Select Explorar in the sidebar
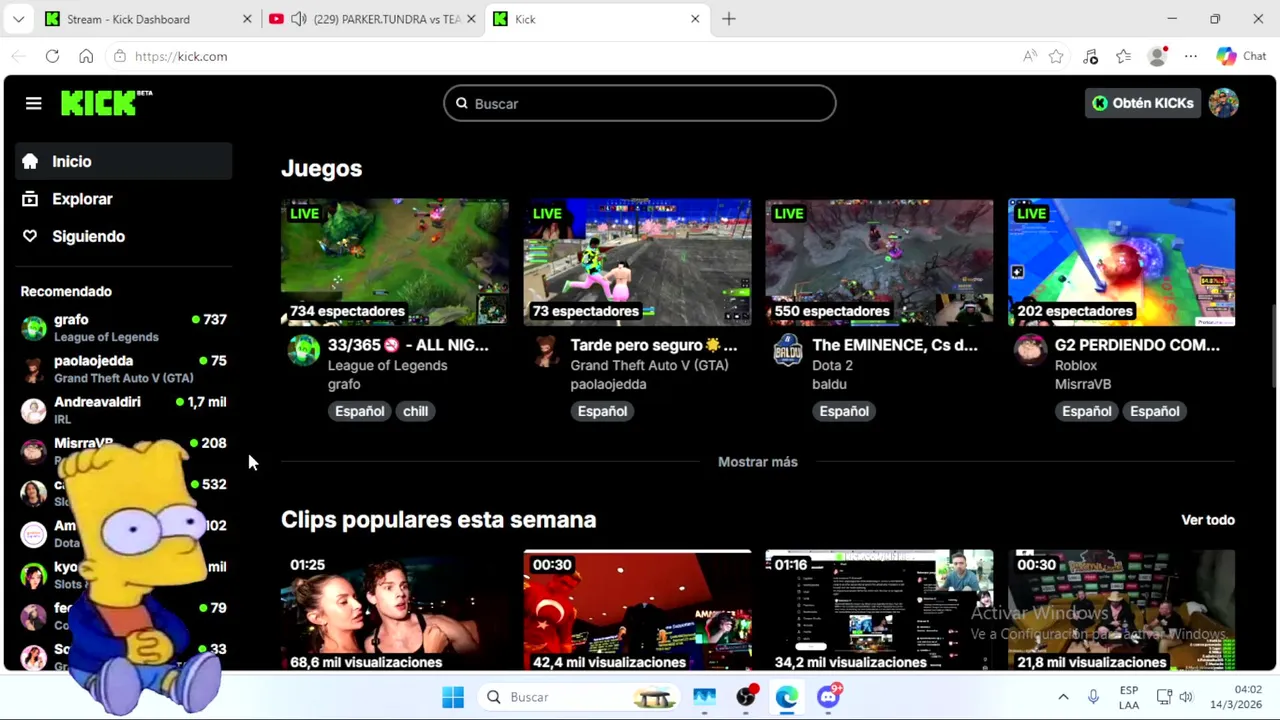The height and width of the screenshot is (720, 1280). [124, 199]
